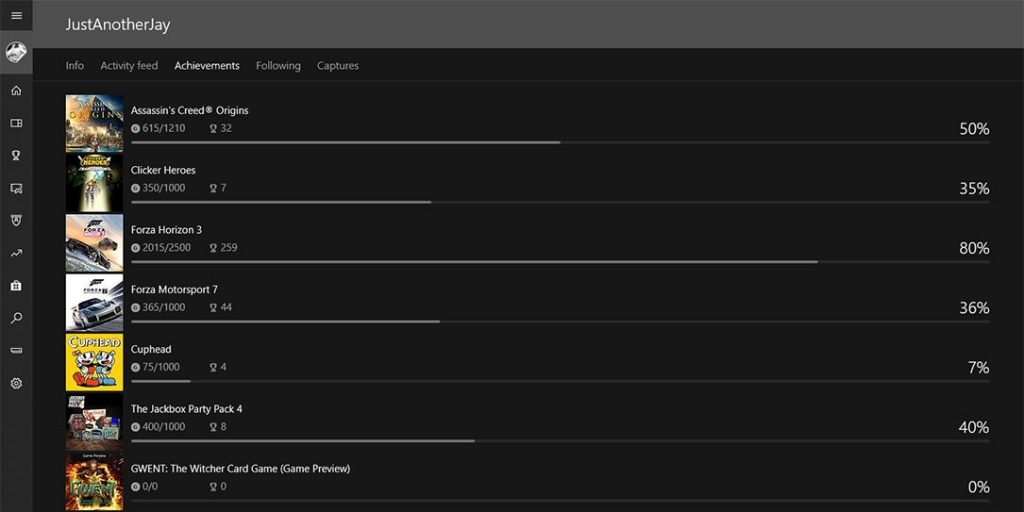Click the 40% completion value
Viewport: 1024px width, 512px height.
coord(974,428)
